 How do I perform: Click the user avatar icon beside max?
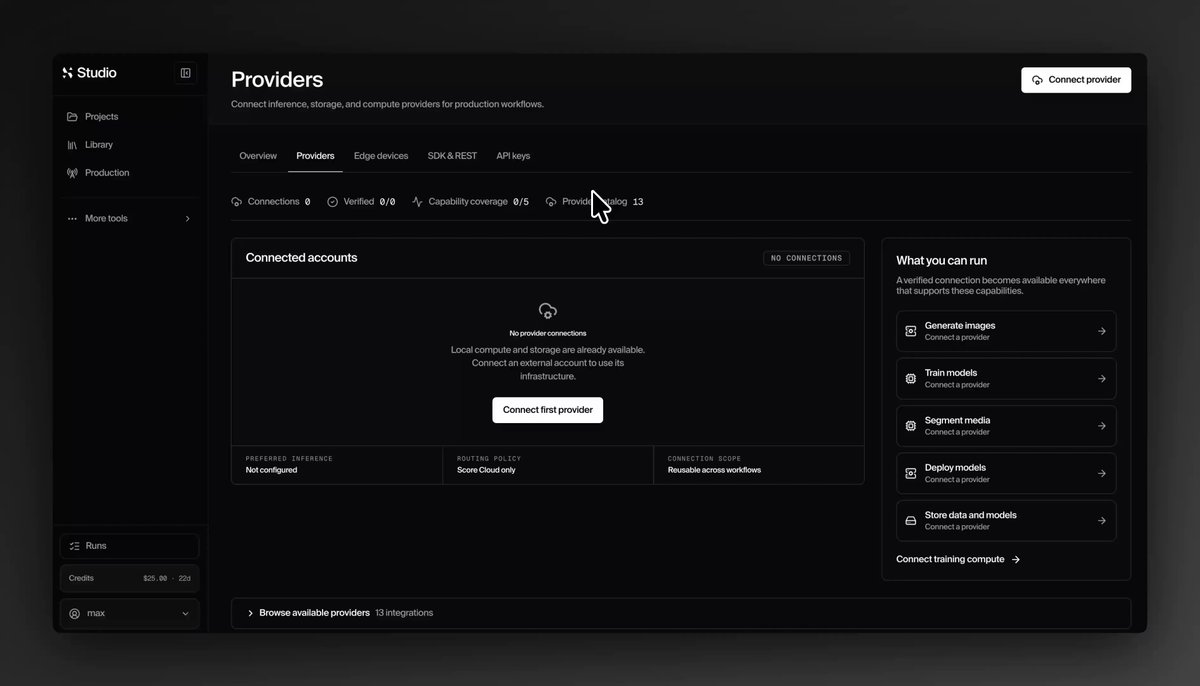click(x=75, y=613)
